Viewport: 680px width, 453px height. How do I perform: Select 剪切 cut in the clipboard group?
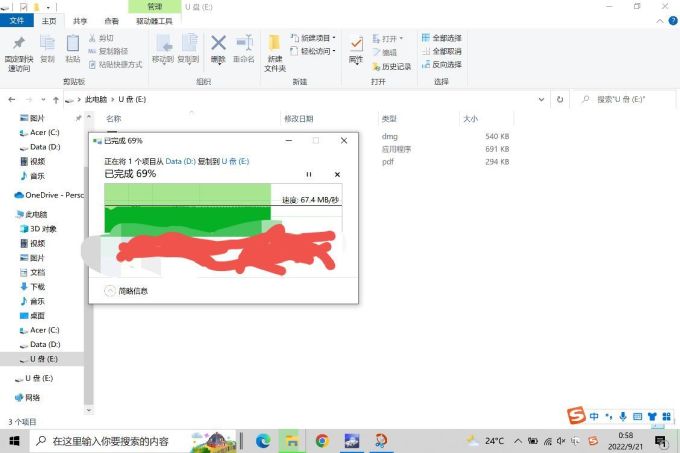[x=101, y=38]
